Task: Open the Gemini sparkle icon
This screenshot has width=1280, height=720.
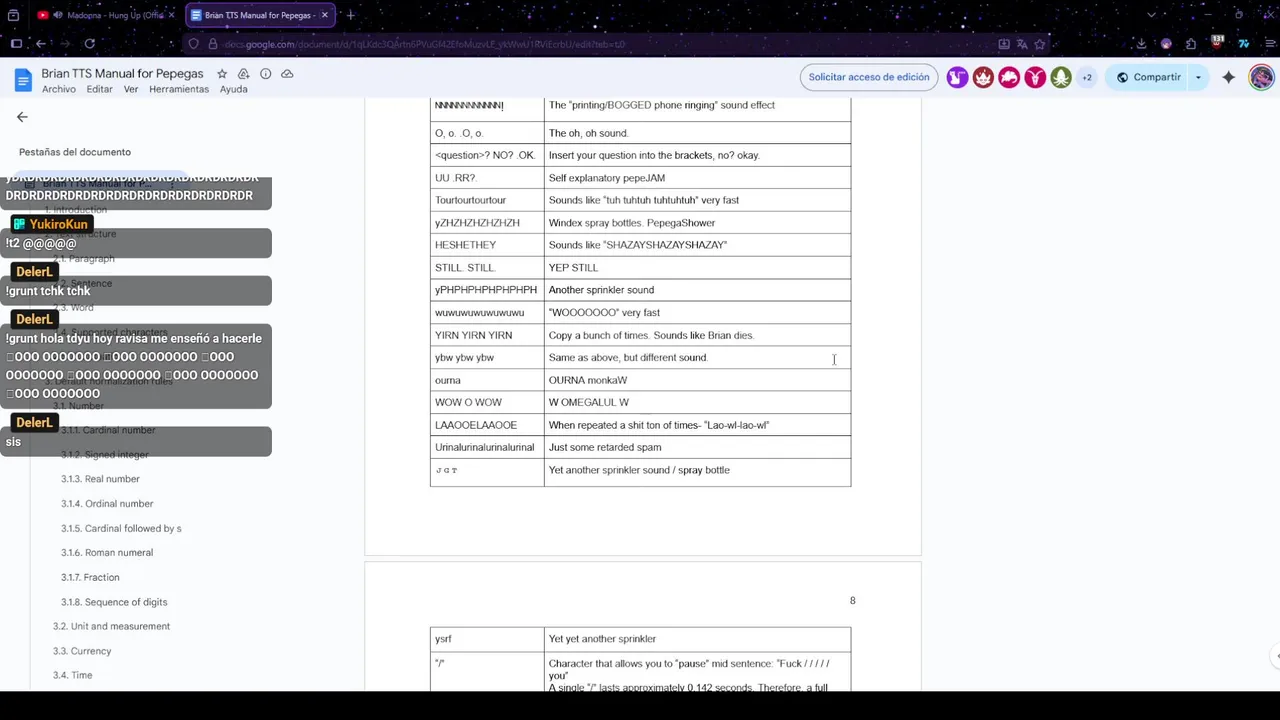Action: [1229, 77]
